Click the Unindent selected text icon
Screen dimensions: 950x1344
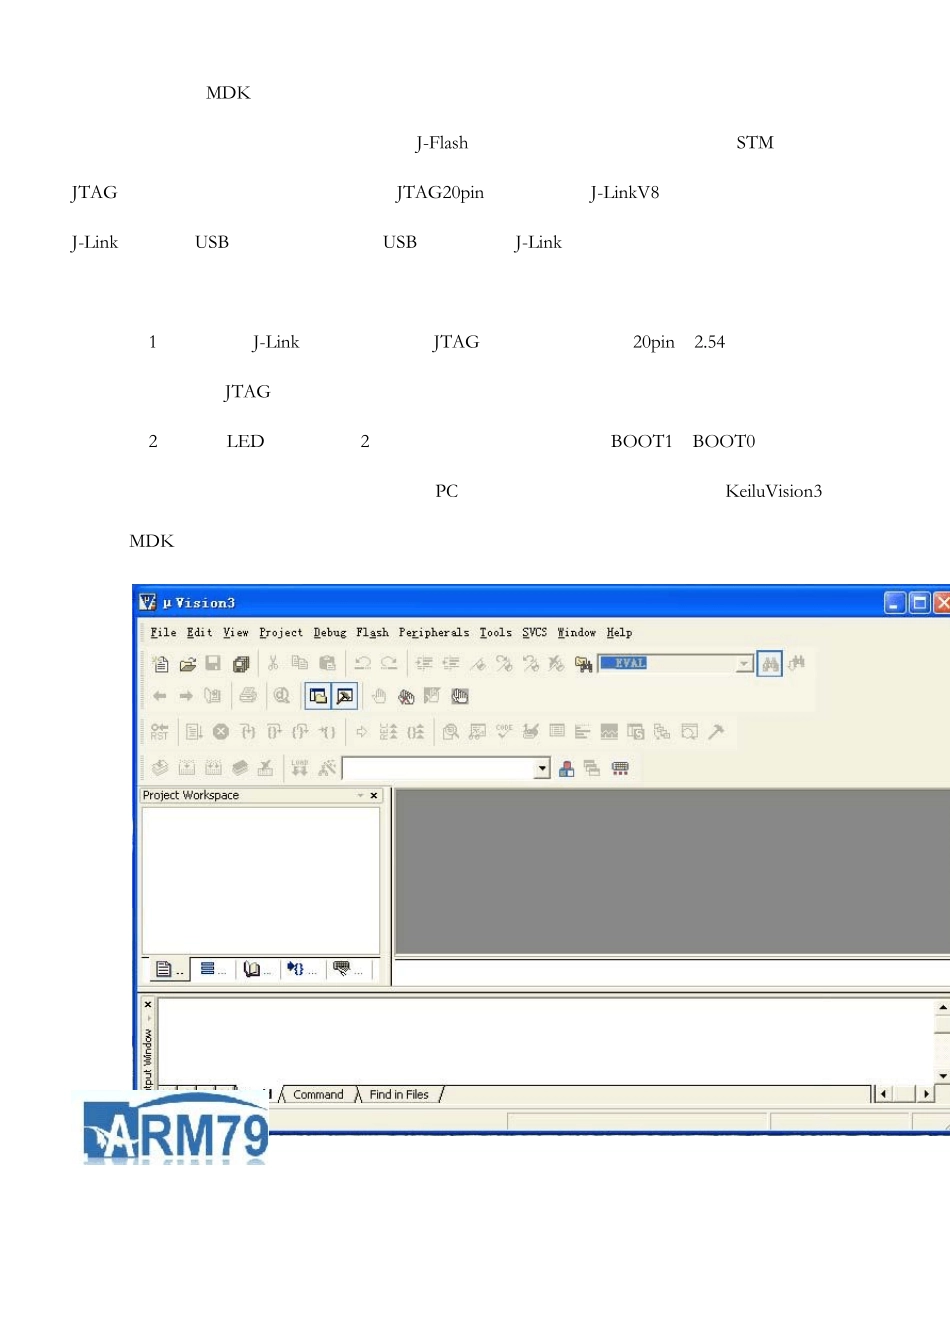tap(451, 663)
